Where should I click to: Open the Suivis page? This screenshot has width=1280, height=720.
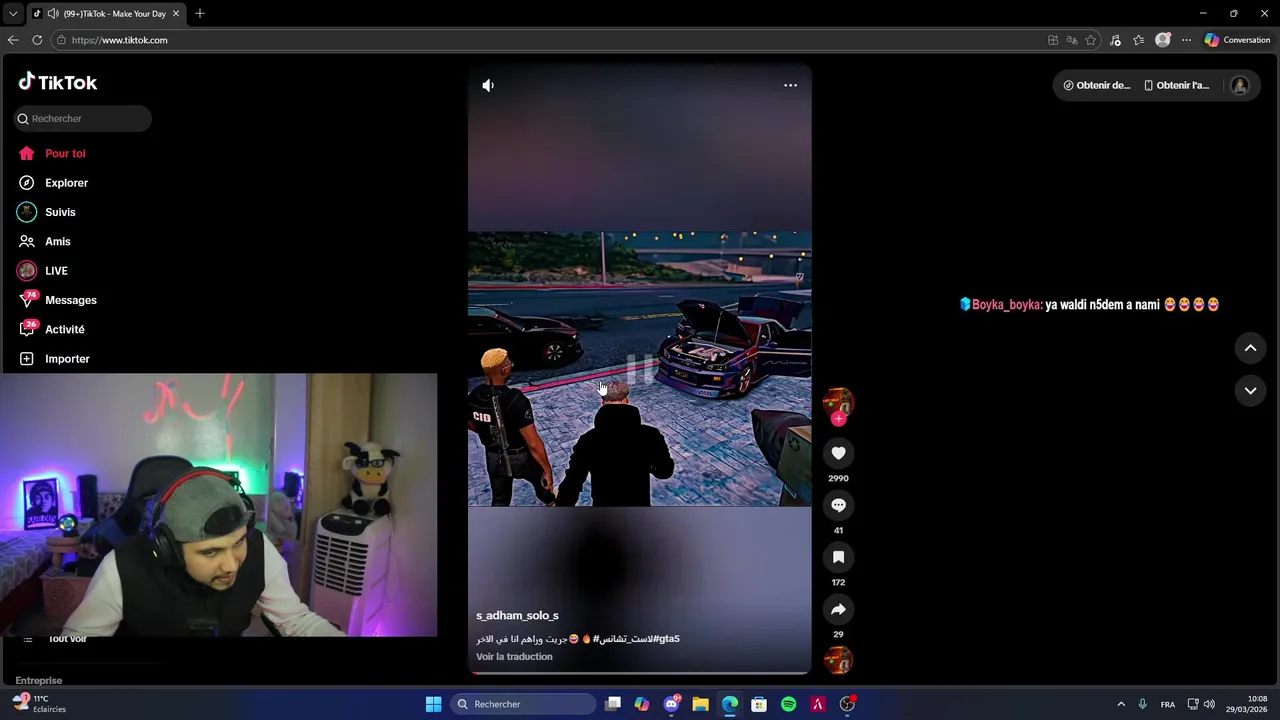click(x=60, y=212)
